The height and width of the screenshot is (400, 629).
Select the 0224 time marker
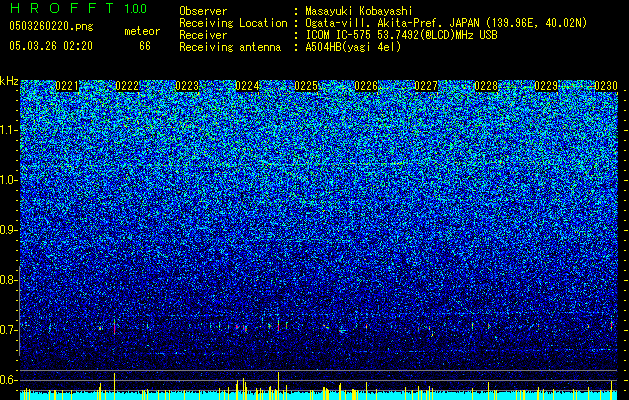247,86
